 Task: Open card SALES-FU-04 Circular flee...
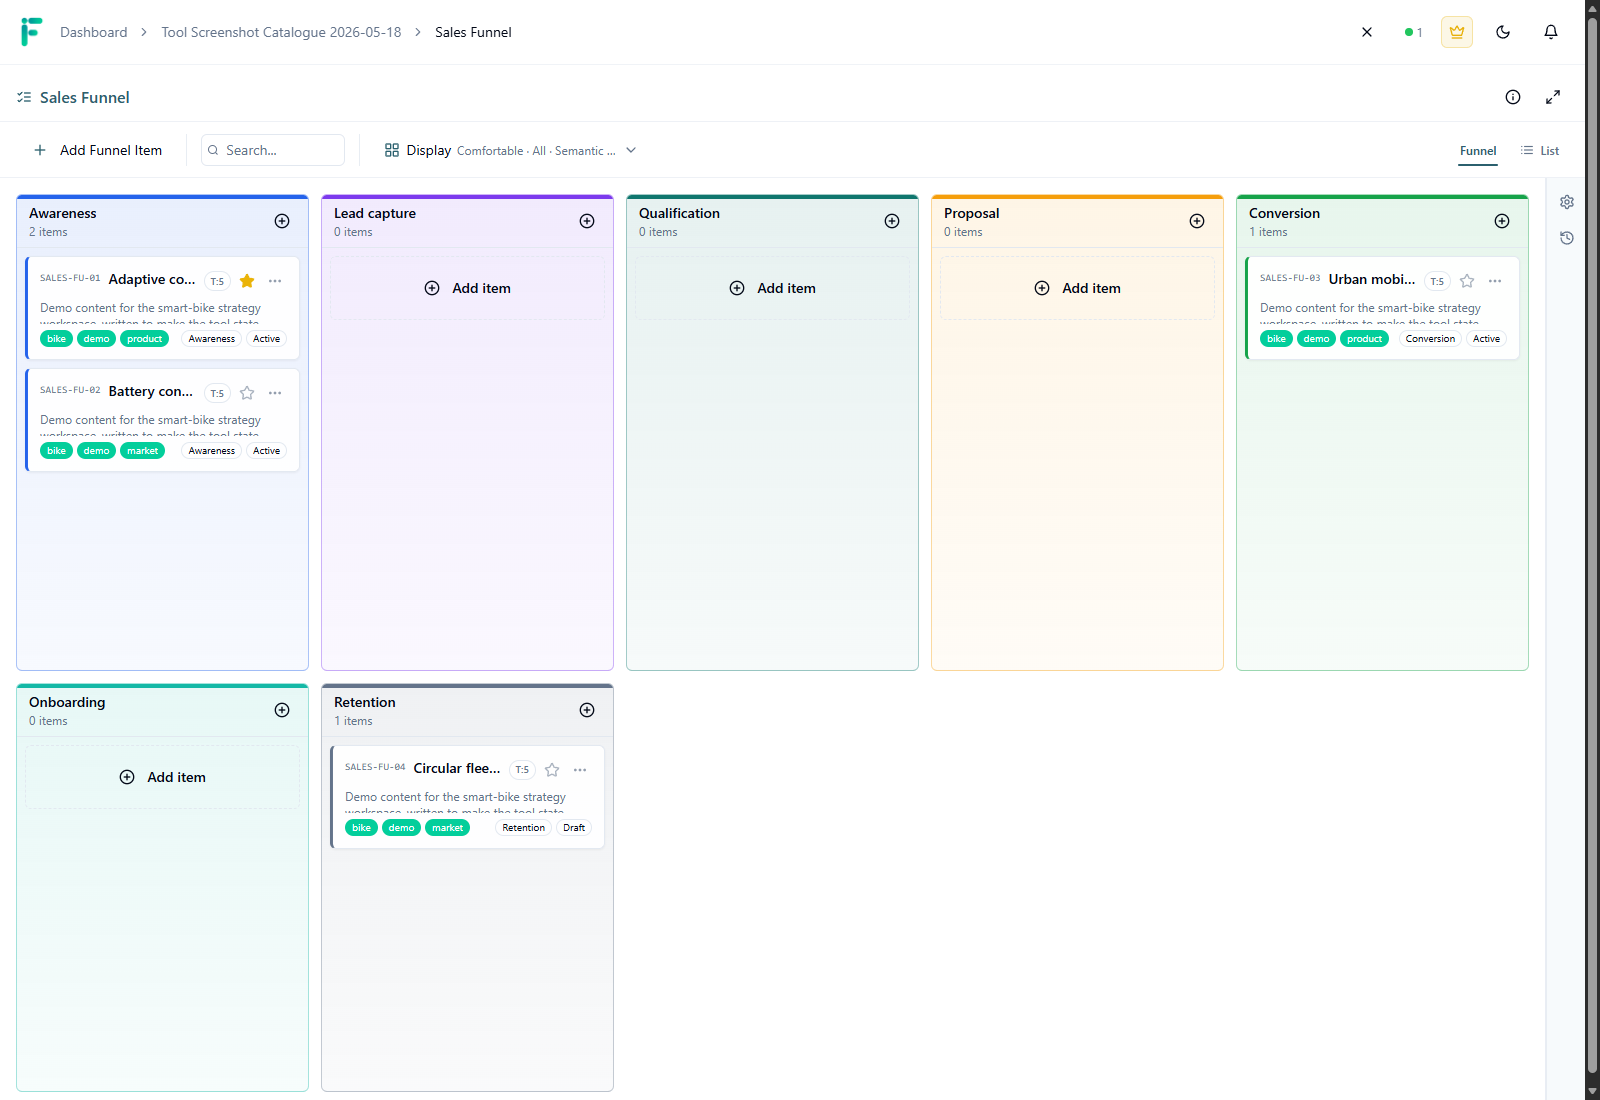coord(468,796)
